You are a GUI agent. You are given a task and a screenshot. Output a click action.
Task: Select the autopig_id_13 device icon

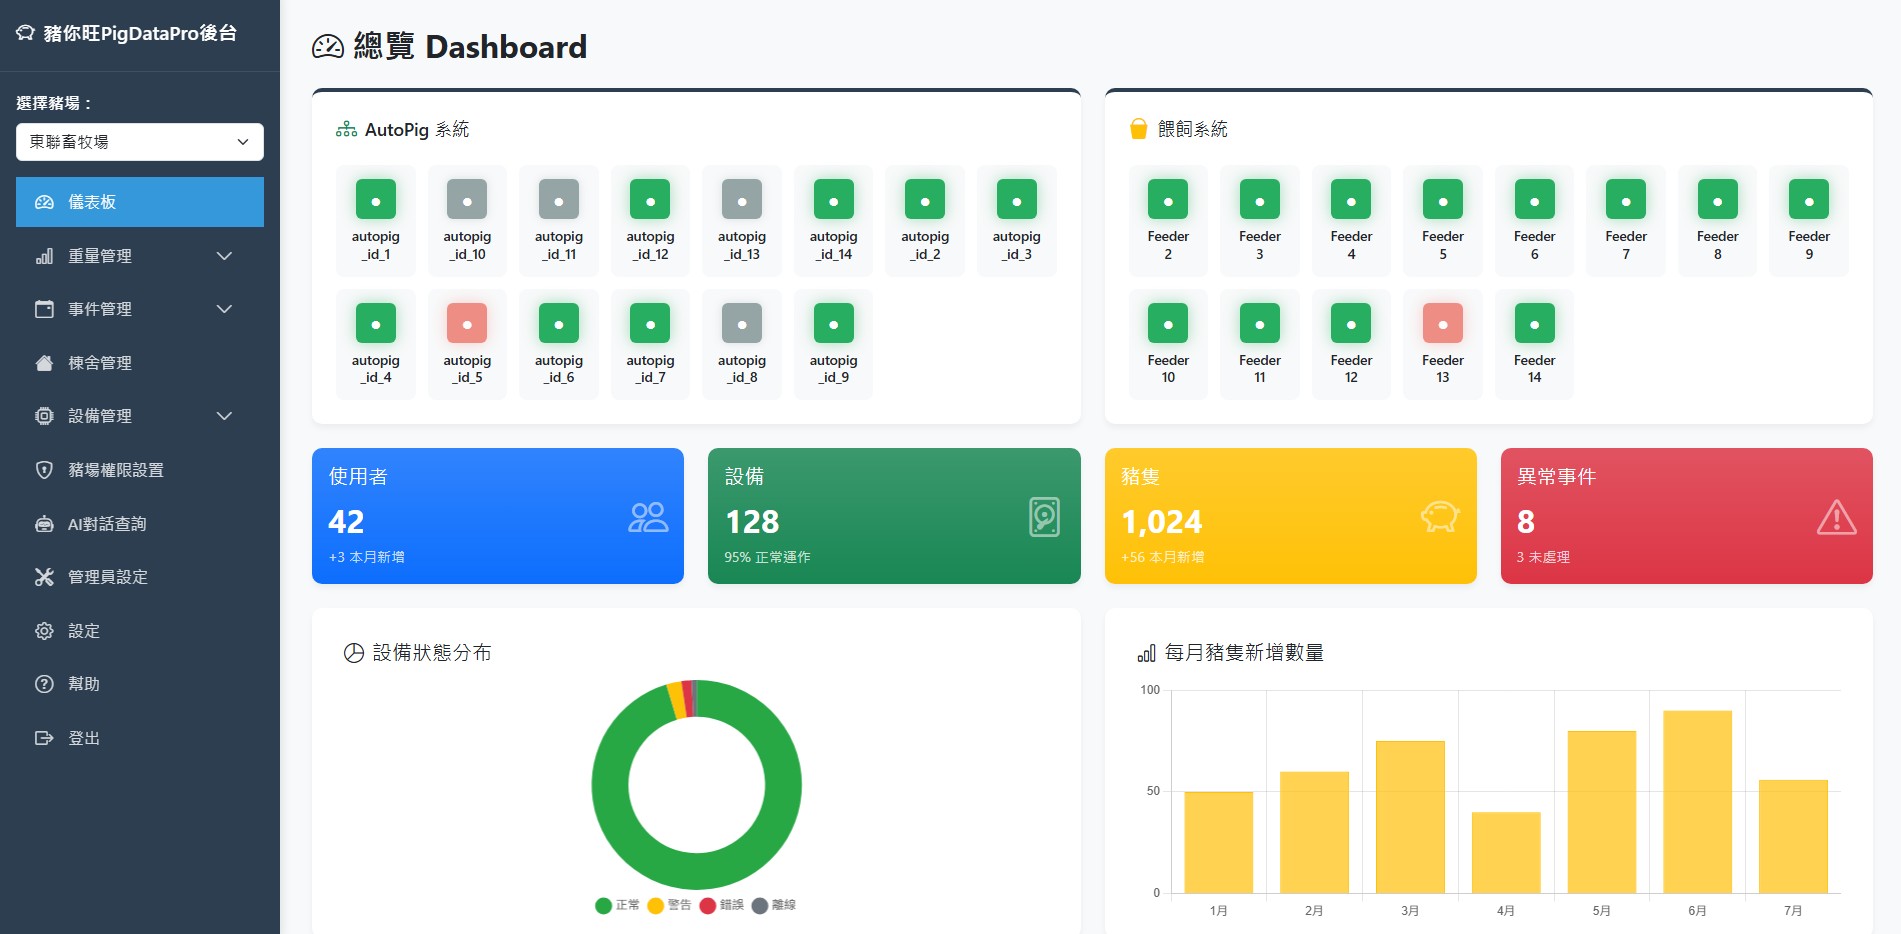click(742, 200)
